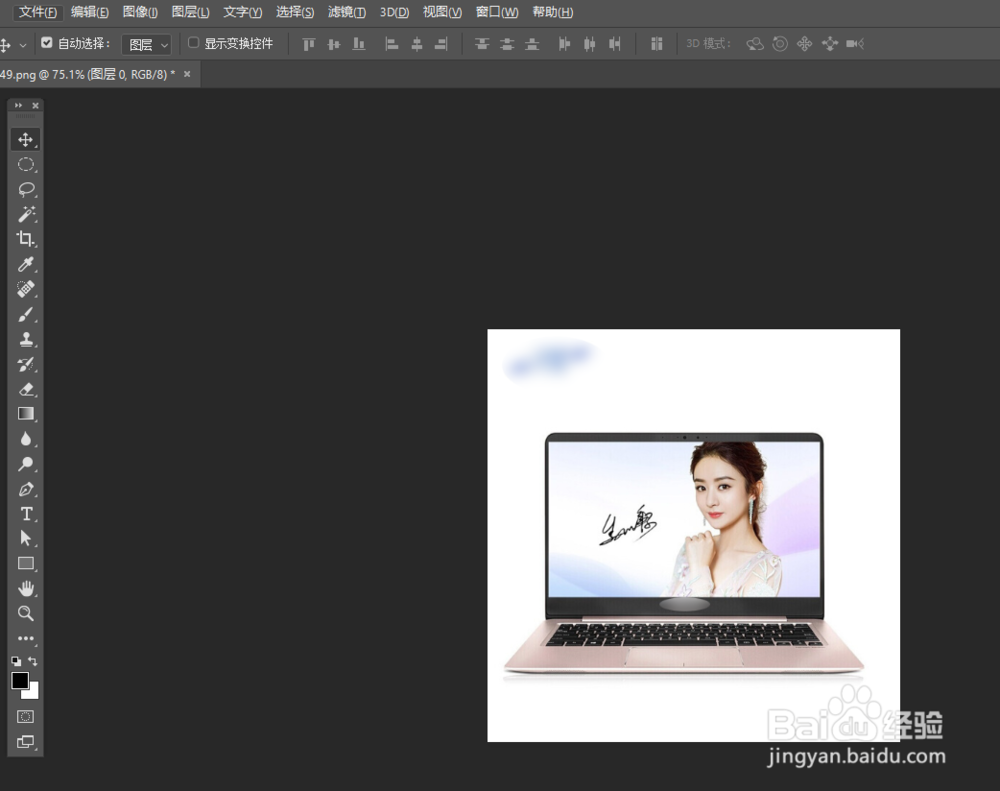Open the 滤镜(T) menu
The width and height of the screenshot is (1000, 791).
click(347, 12)
